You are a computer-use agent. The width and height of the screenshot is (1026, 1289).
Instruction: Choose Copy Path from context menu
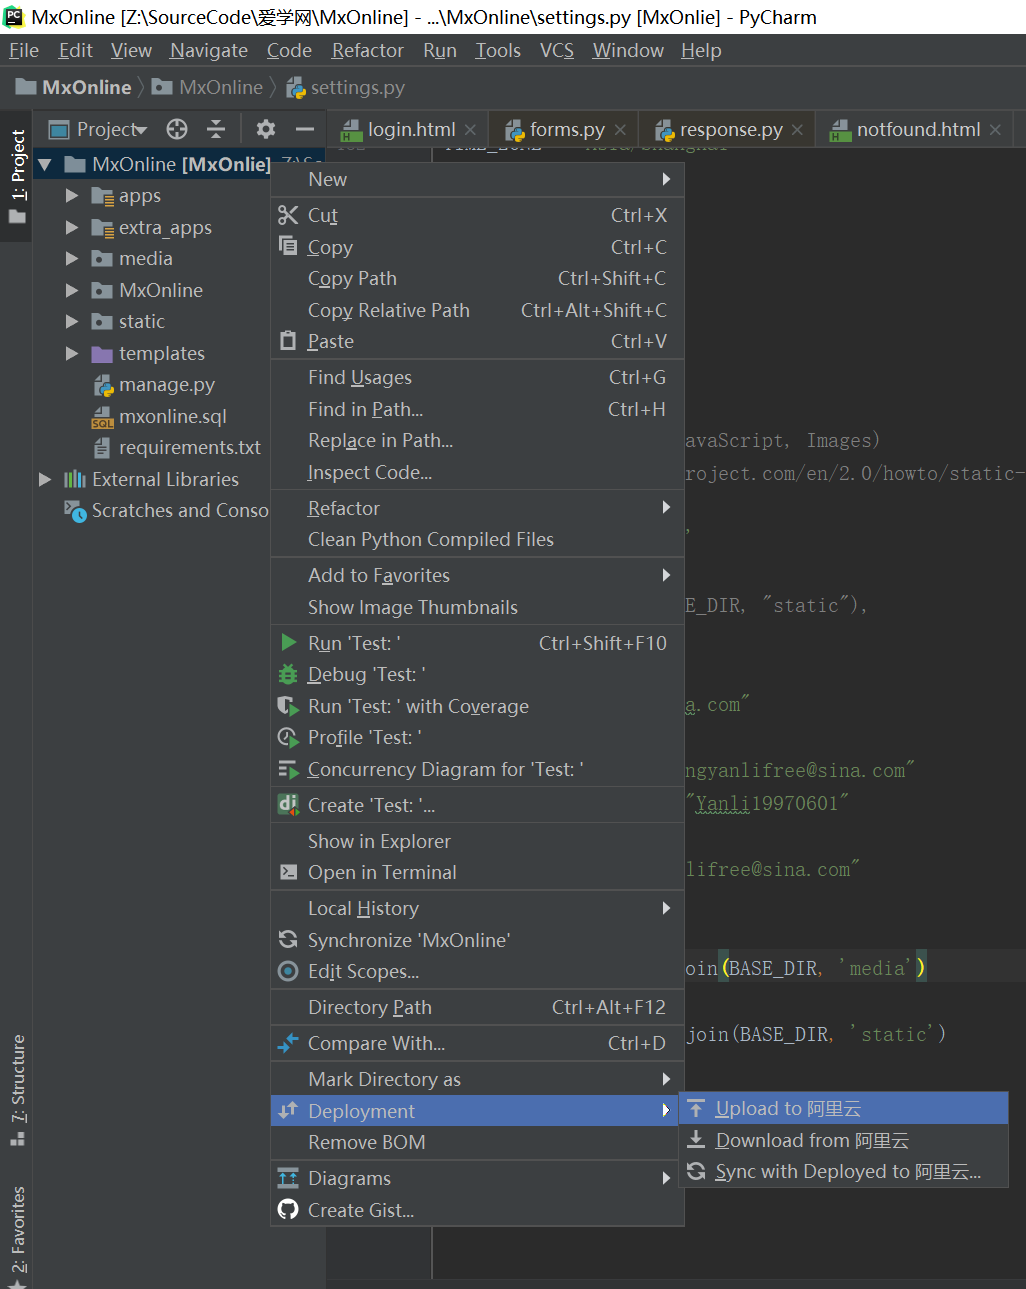pyautogui.click(x=477, y=278)
